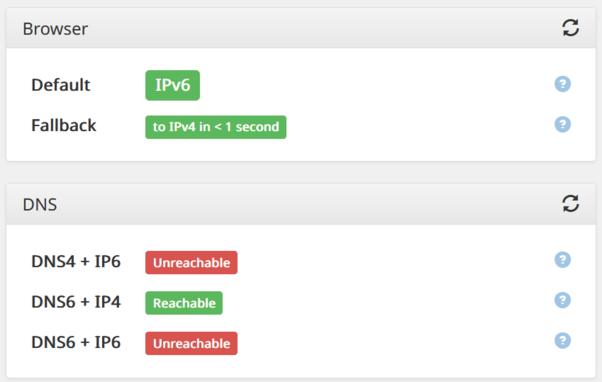Select the DNS panel heading

tap(40, 205)
